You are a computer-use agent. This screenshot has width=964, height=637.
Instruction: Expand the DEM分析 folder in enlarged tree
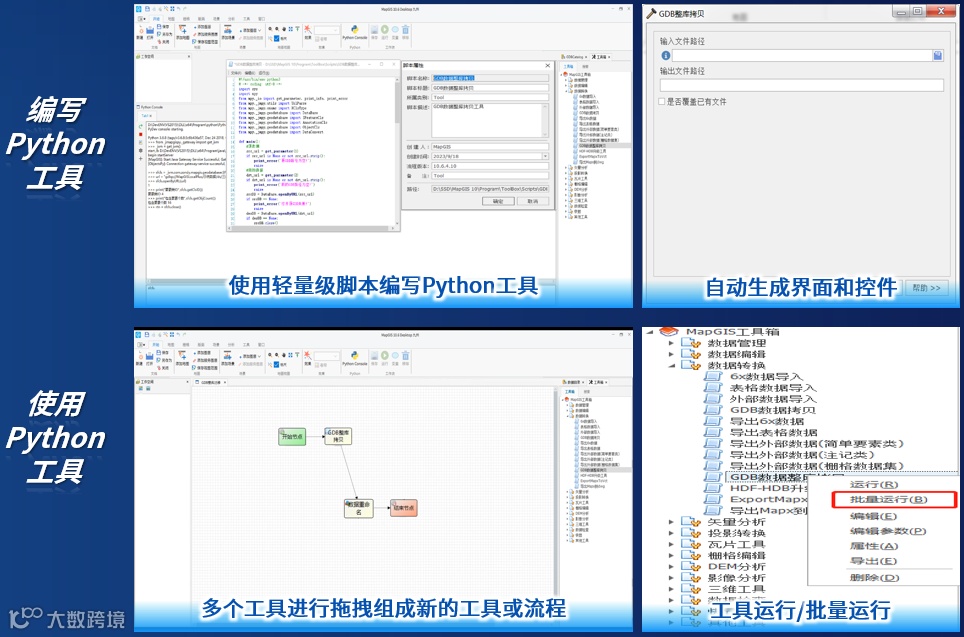[671, 566]
